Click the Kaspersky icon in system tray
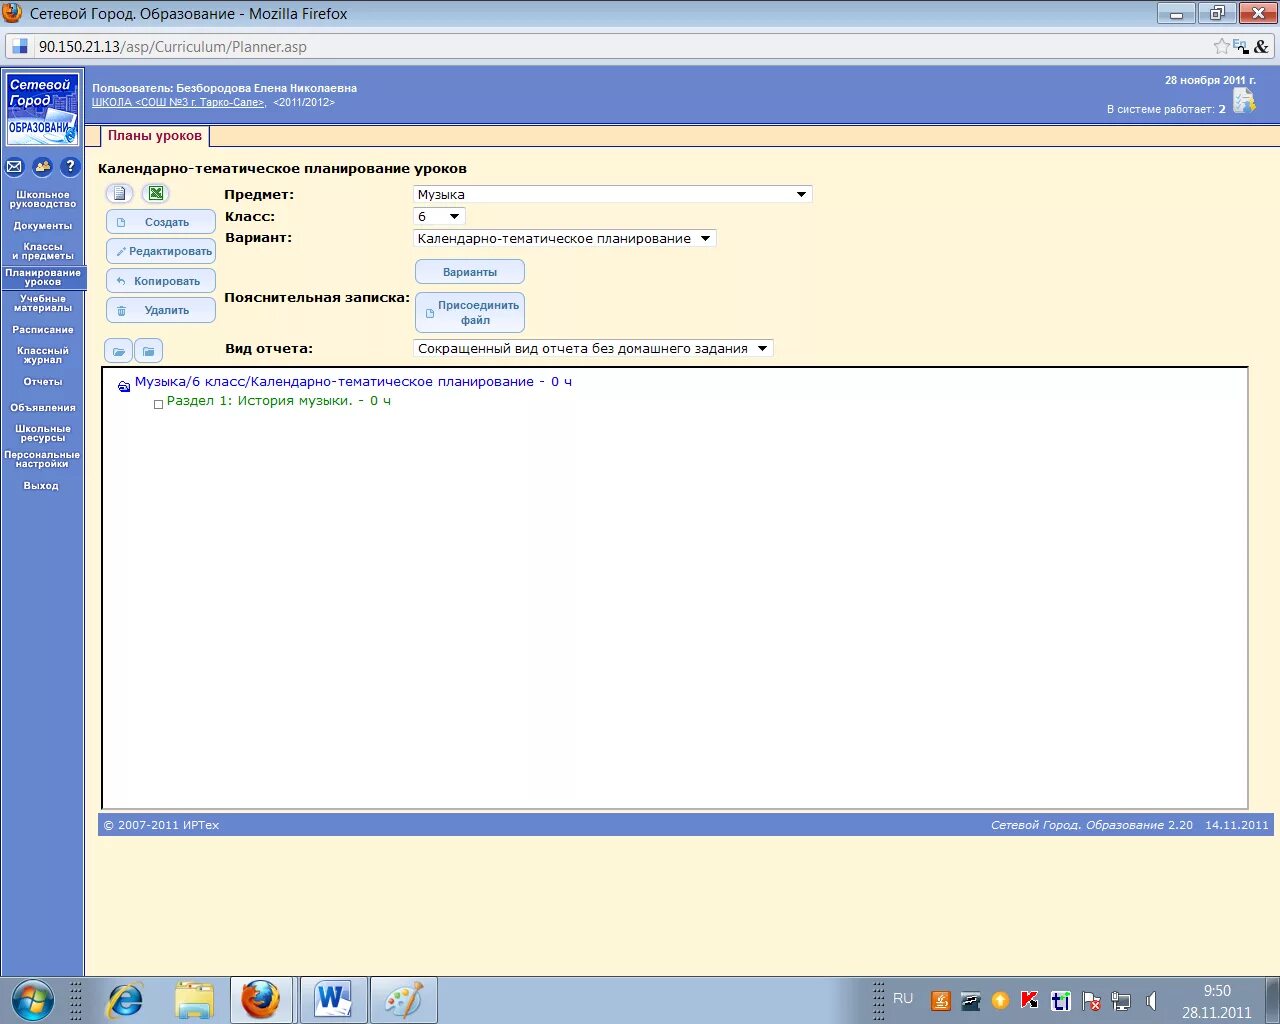The image size is (1280, 1024). pos(1030,1000)
